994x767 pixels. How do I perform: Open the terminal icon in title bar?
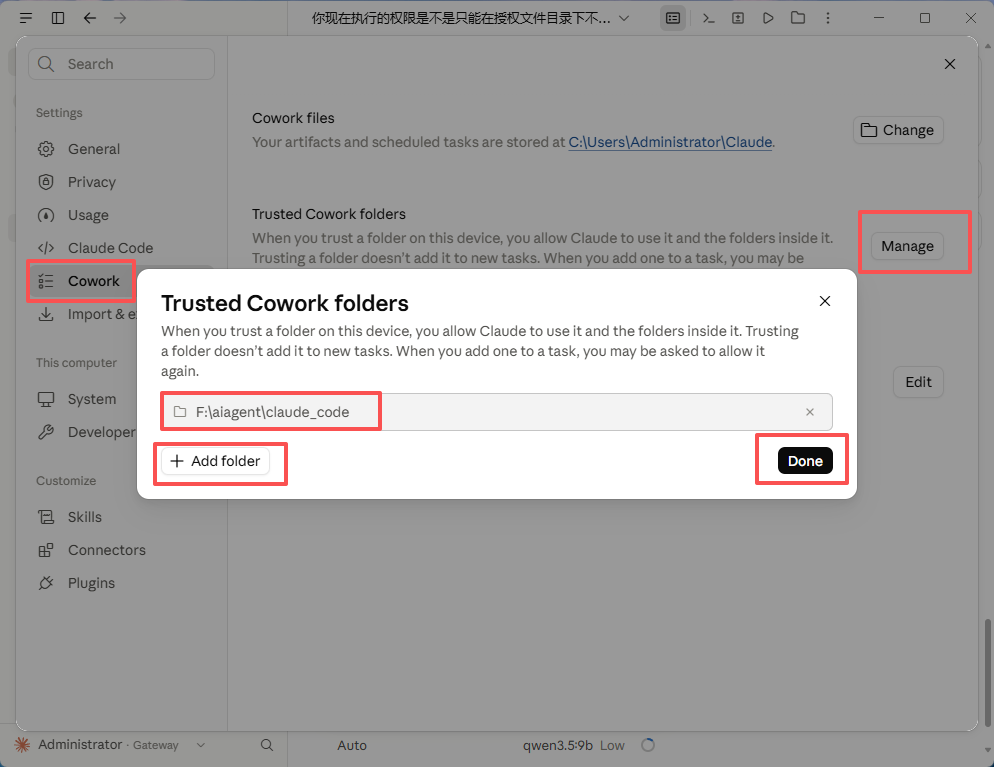click(709, 18)
